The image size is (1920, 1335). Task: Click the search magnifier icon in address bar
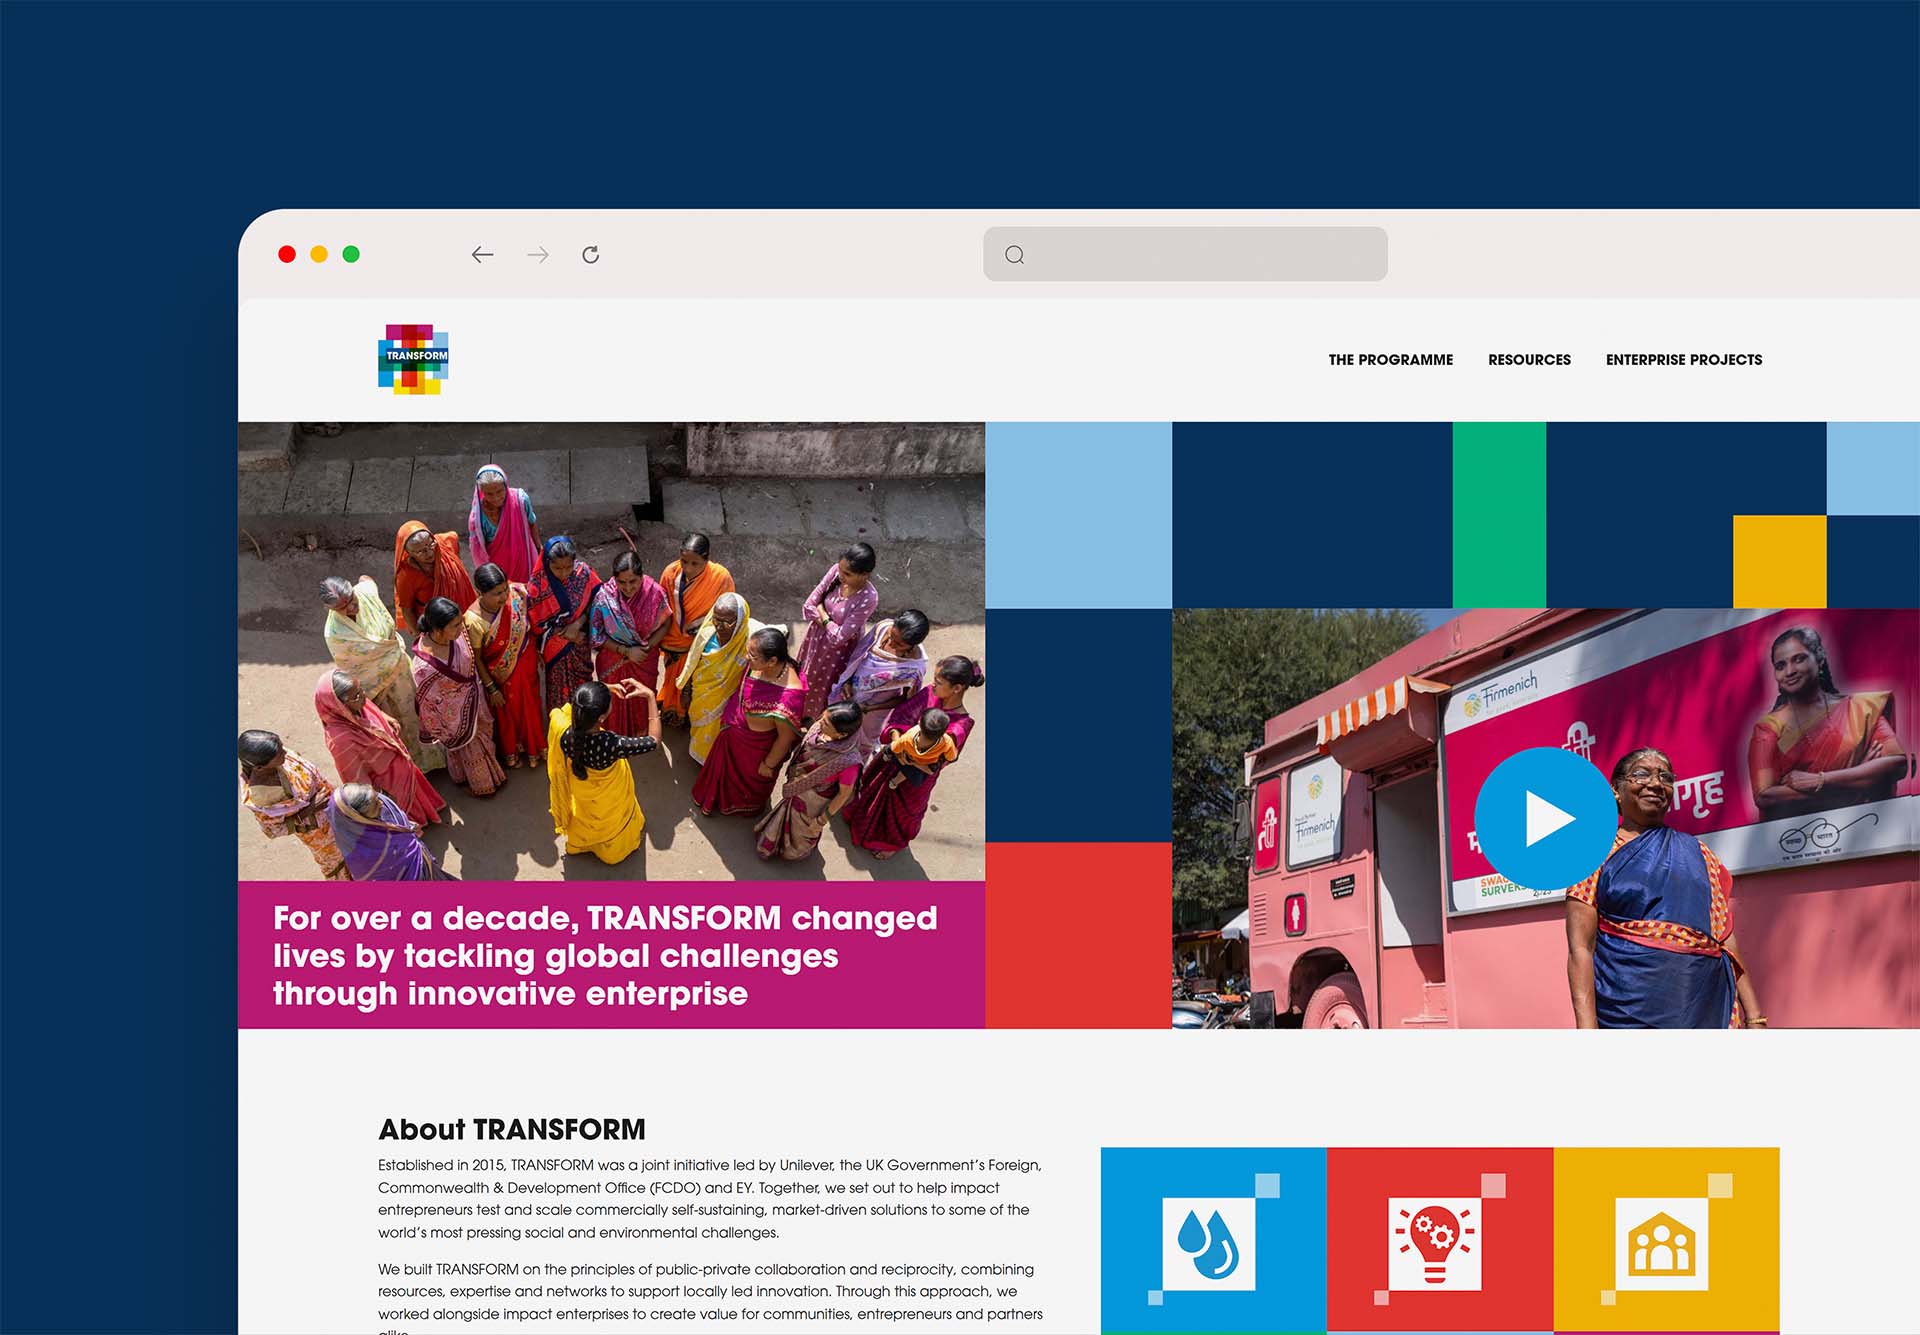1014,255
